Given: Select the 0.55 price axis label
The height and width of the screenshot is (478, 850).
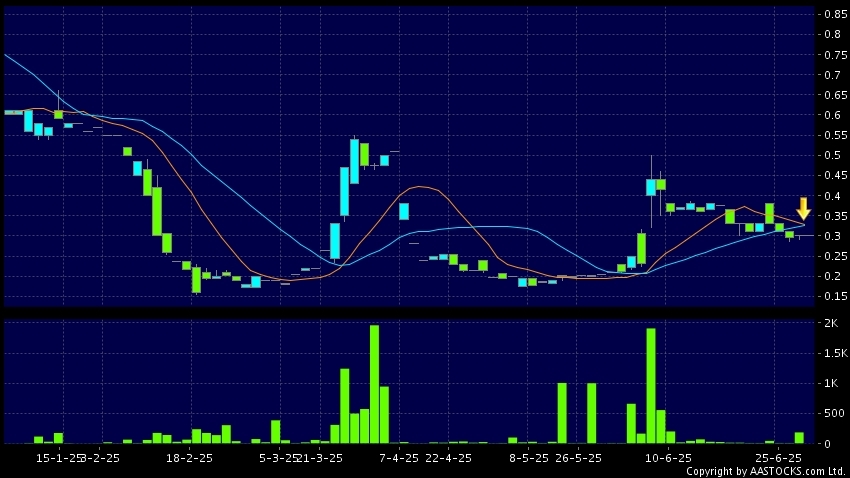Looking at the screenshot, I should tap(835, 135).
